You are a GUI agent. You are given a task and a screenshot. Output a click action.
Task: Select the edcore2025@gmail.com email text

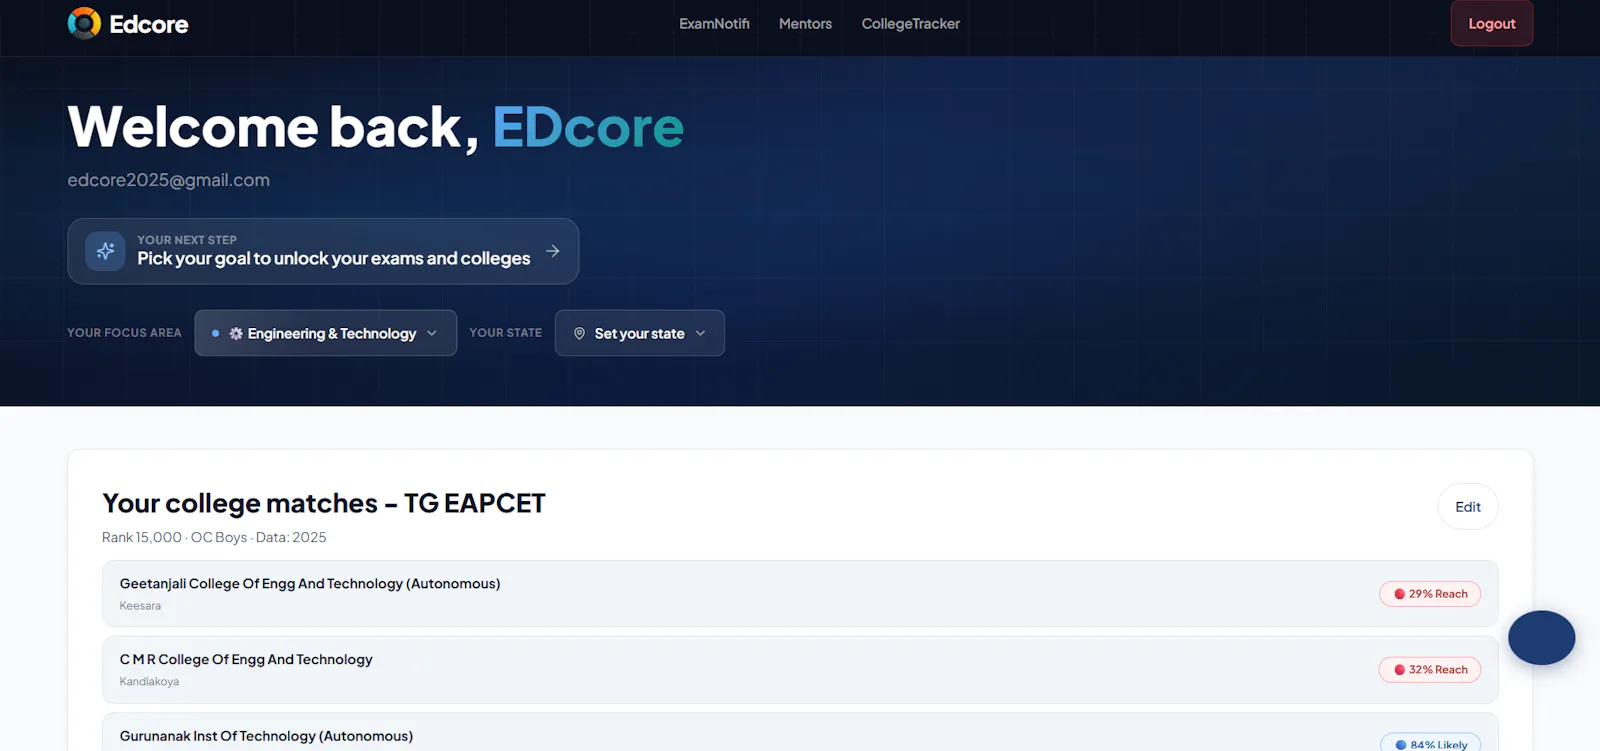pyautogui.click(x=168, y=180)
